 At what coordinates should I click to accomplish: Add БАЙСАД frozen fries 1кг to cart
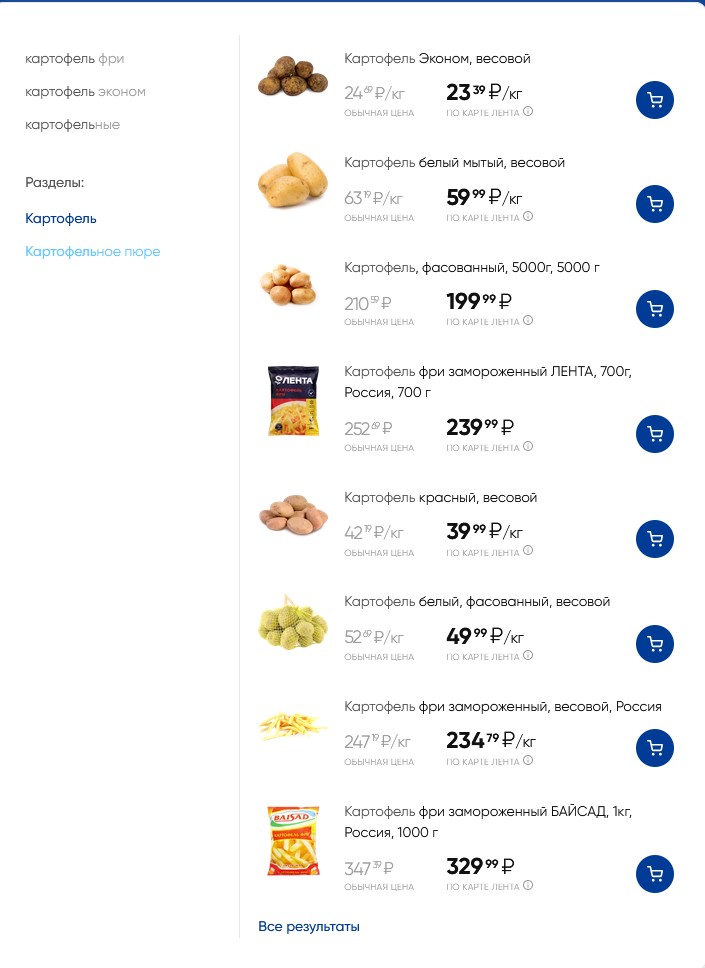pos(654,874)
